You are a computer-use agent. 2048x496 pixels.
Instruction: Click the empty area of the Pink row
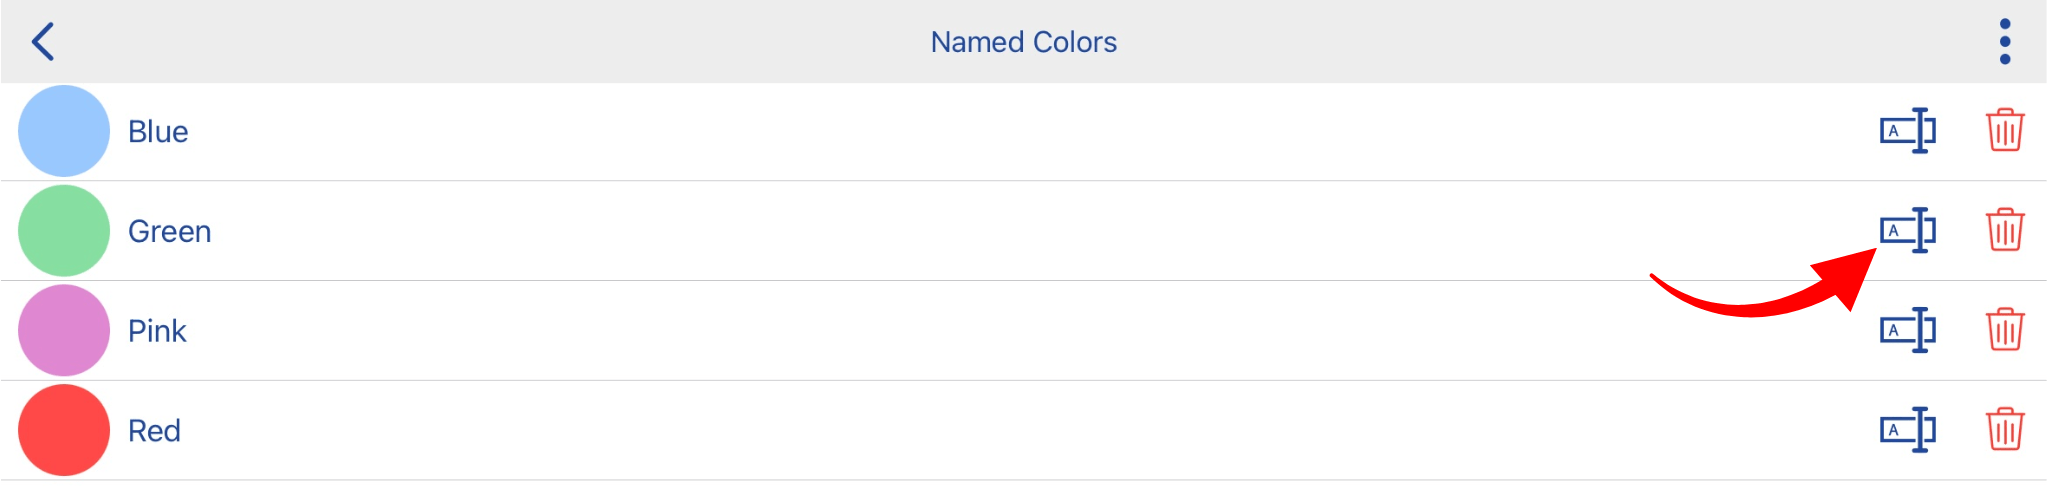[x=1000, y=331]
